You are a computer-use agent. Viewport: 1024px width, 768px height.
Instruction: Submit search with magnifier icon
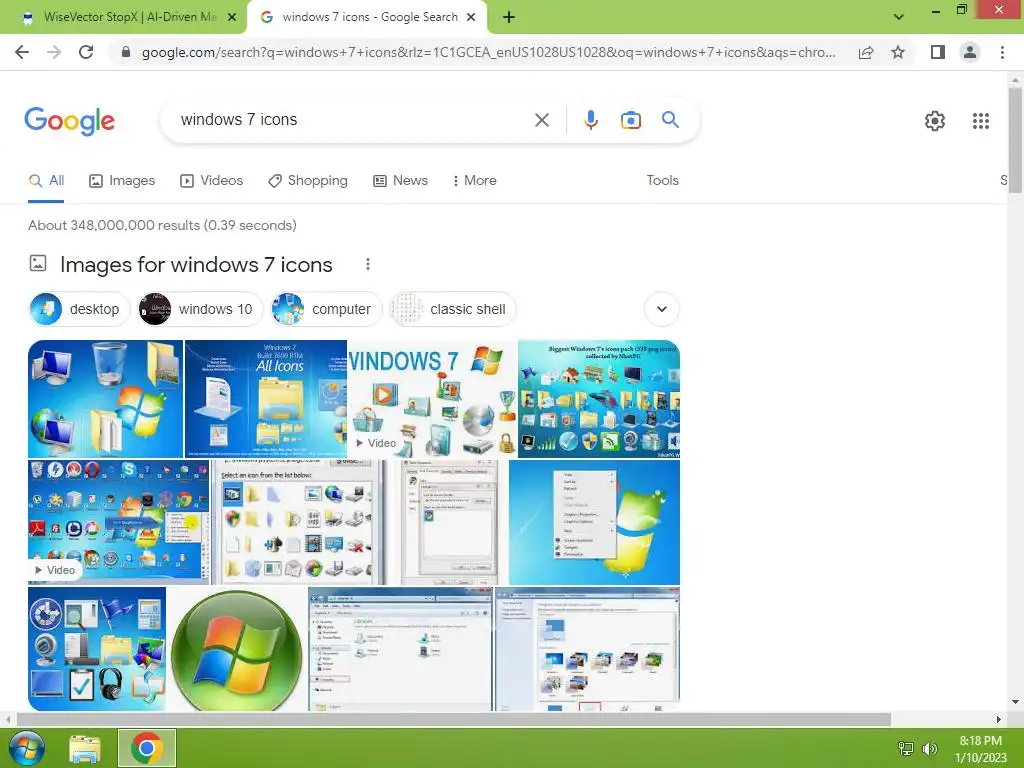click(670, 120)
